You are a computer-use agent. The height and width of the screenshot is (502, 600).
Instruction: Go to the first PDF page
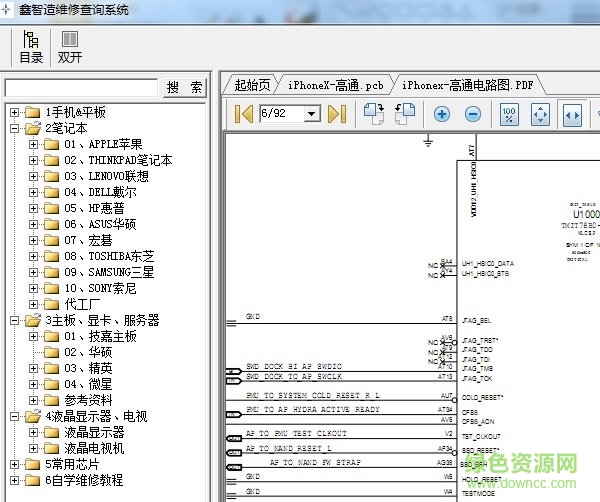243,114
